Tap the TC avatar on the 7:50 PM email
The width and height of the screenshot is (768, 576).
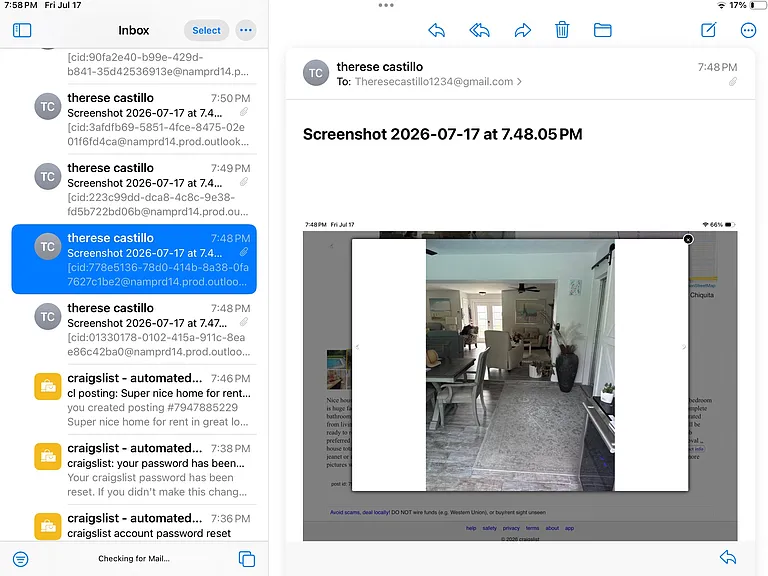point(48,106)
